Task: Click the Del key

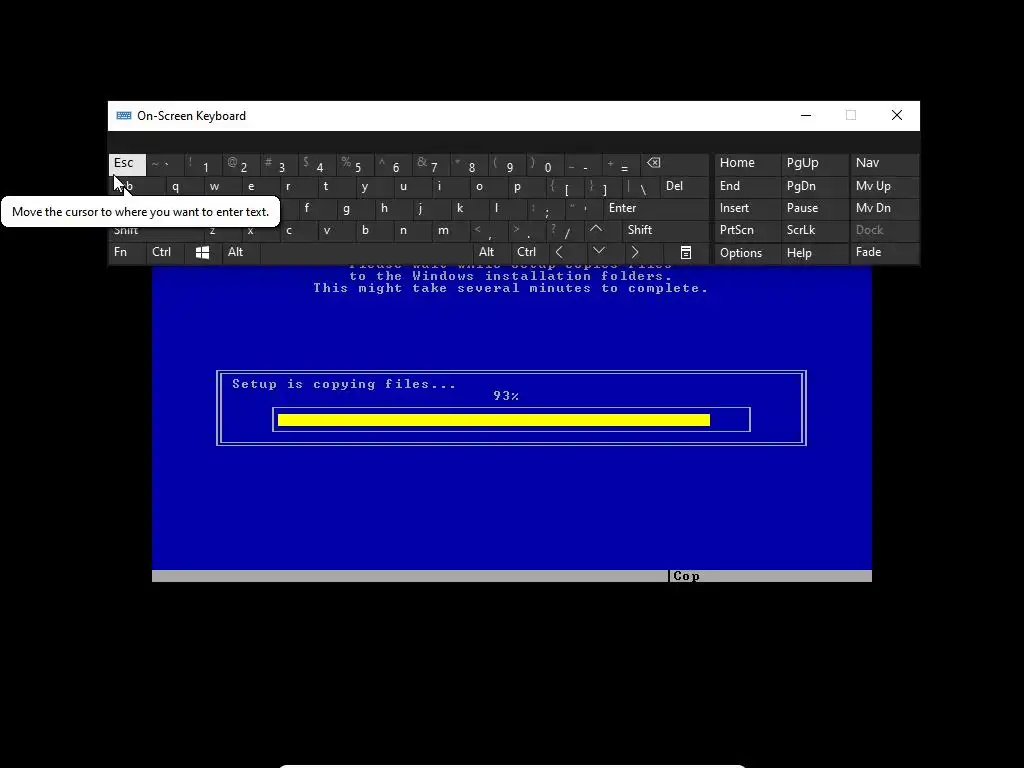Action: pos(684,186)
